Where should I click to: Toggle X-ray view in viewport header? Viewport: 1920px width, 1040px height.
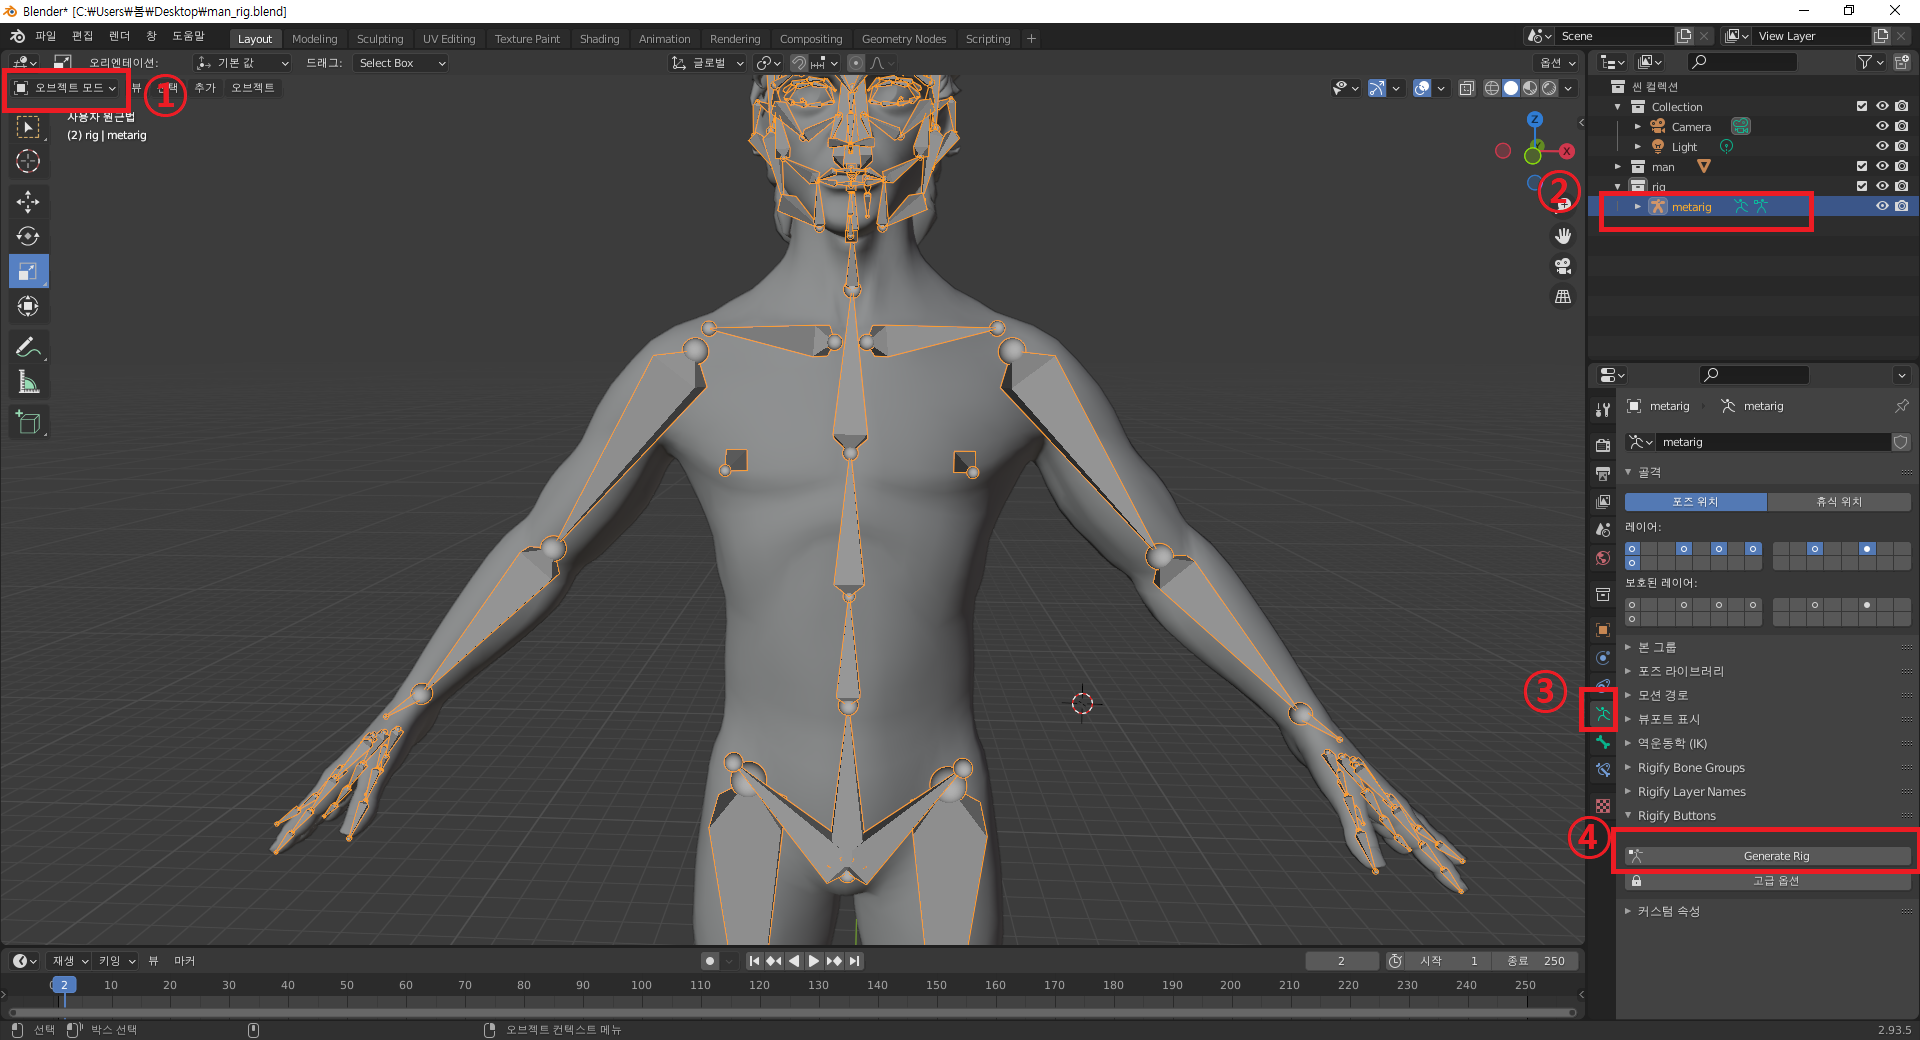pyautogui.click(x=1467, y=88)
